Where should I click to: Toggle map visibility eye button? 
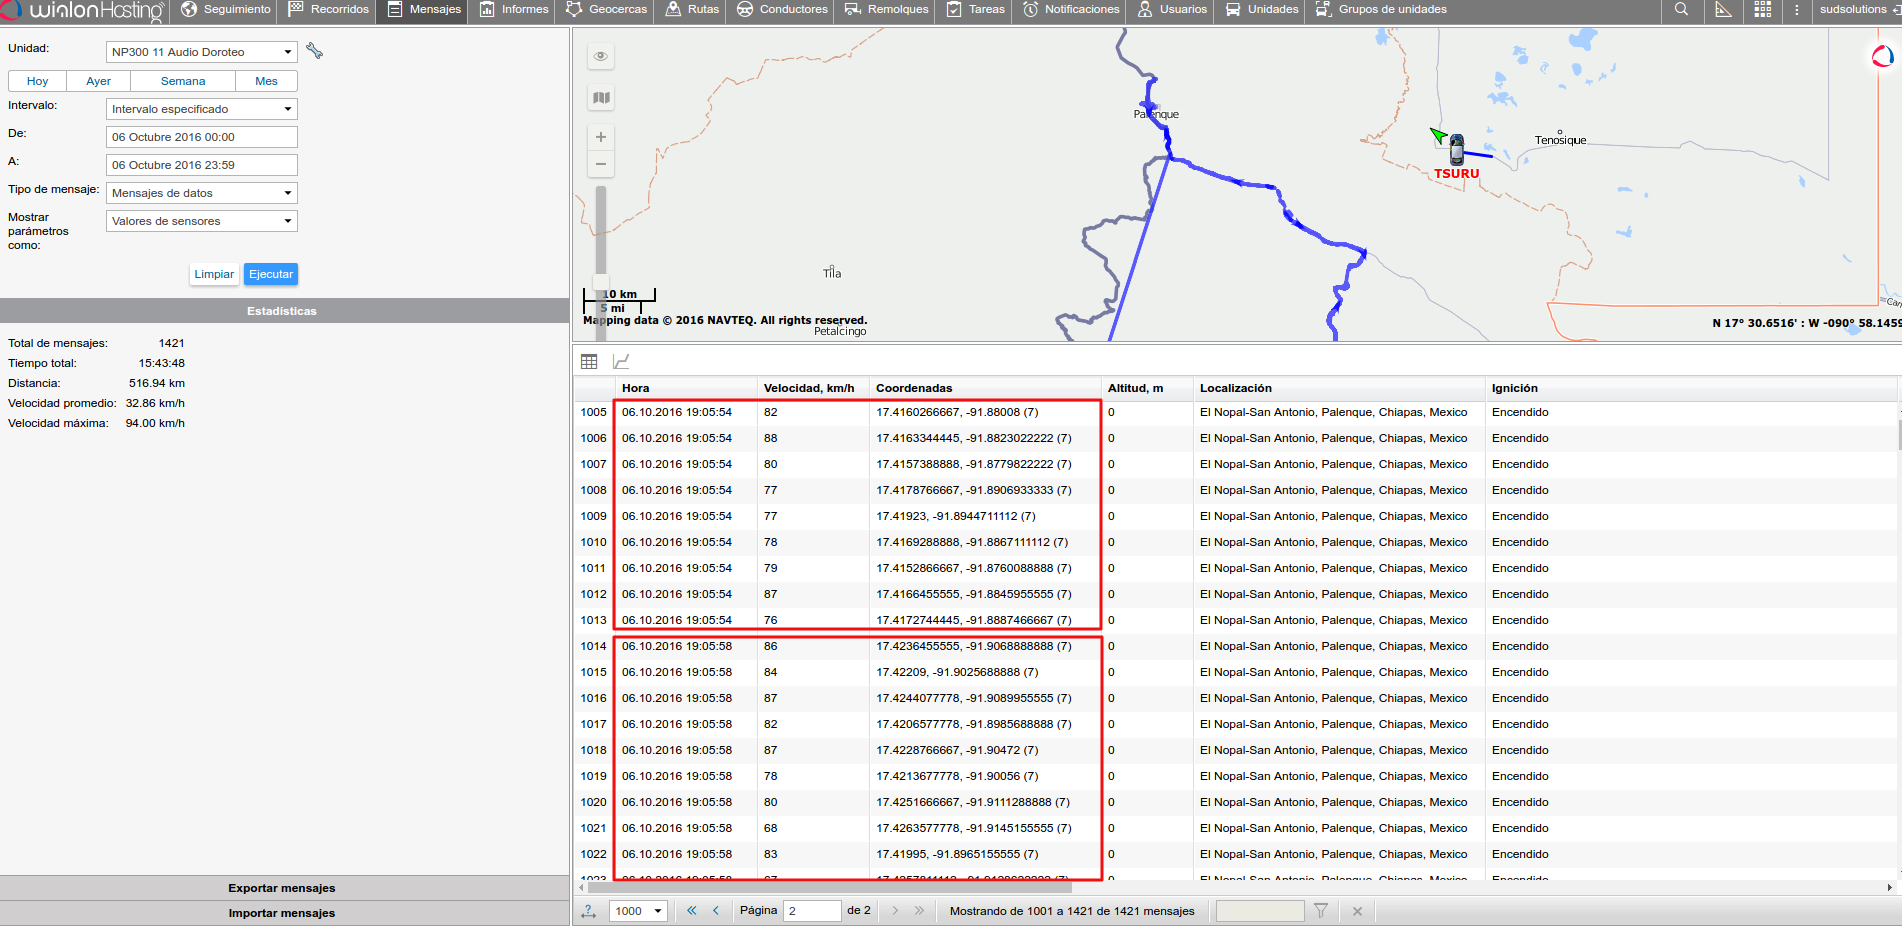coord(601,56)
